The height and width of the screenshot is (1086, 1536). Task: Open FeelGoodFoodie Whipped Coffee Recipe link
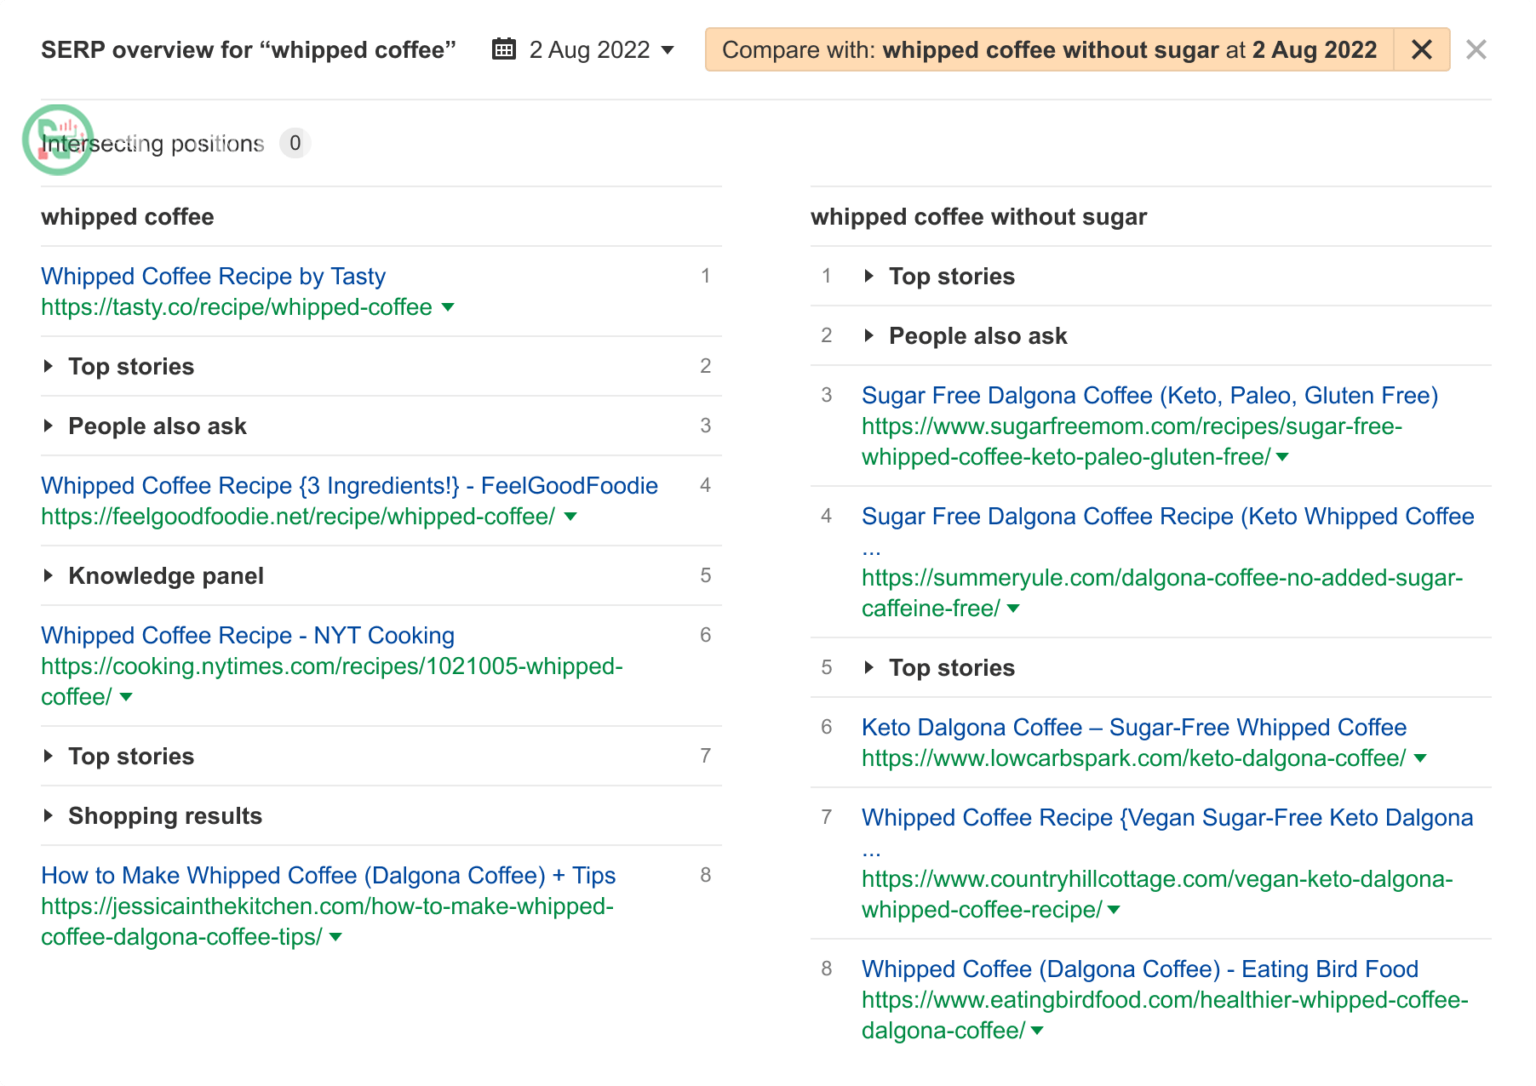349,485
